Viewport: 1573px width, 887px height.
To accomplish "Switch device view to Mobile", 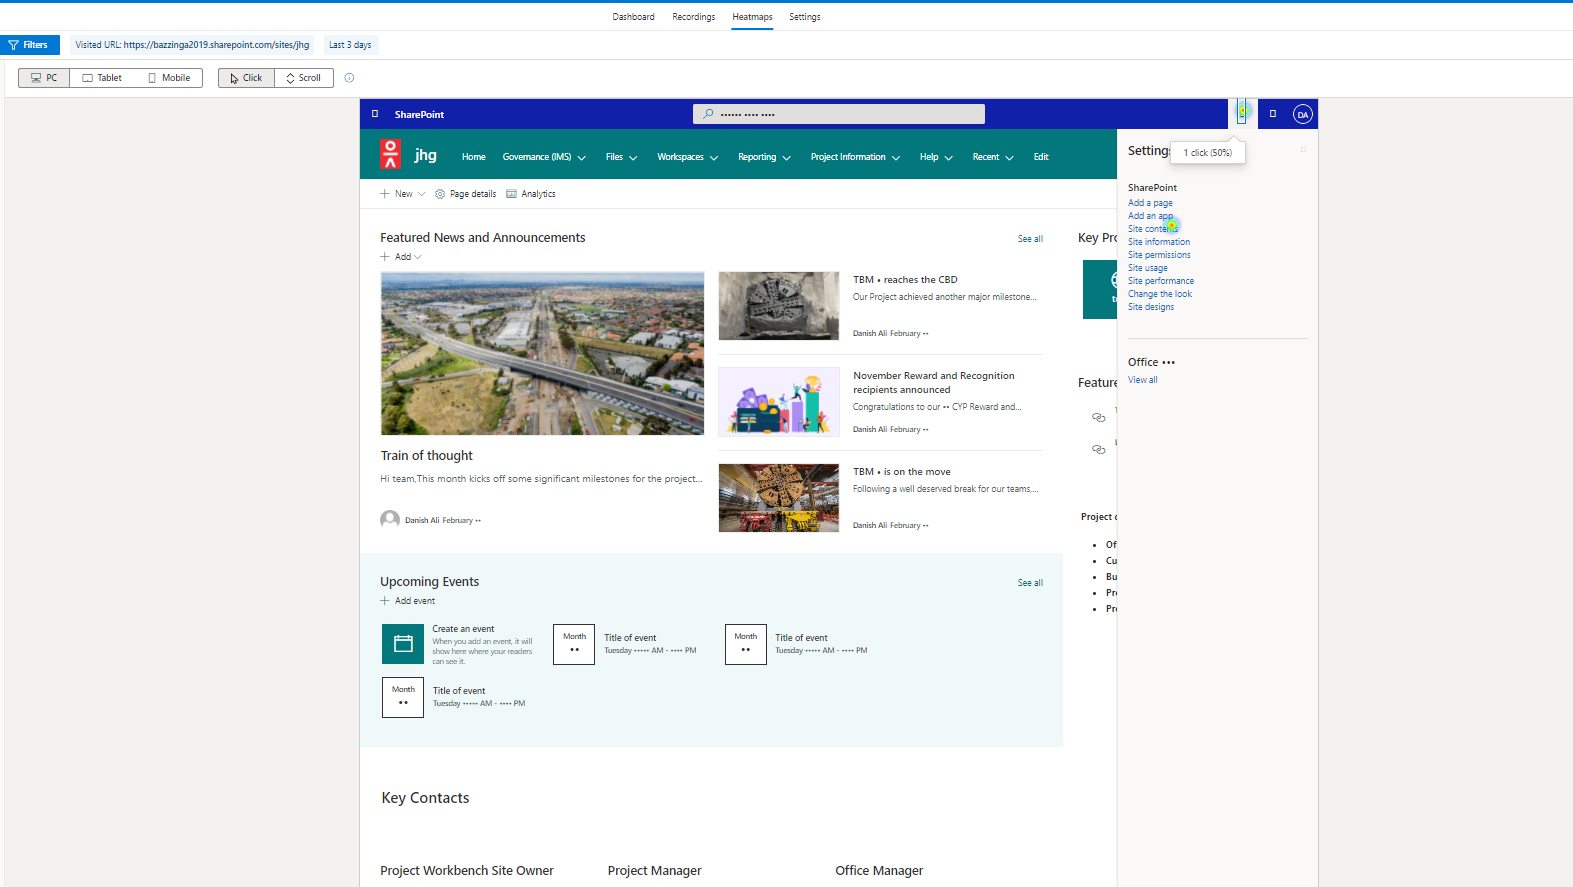I will [169, 78].
